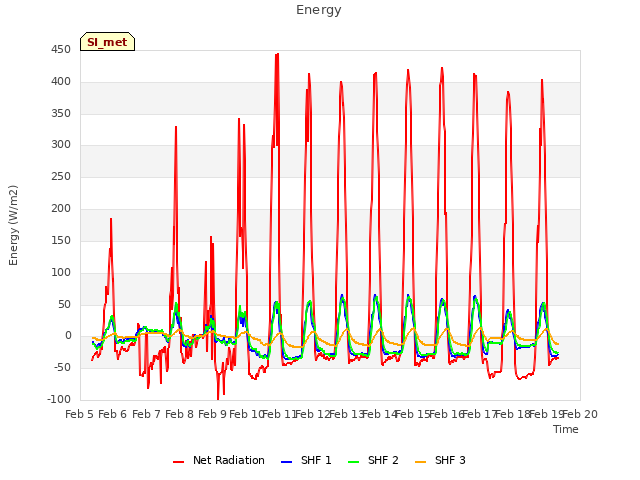Click the Feb 9 x-axis label

click(x=213, y=415)
